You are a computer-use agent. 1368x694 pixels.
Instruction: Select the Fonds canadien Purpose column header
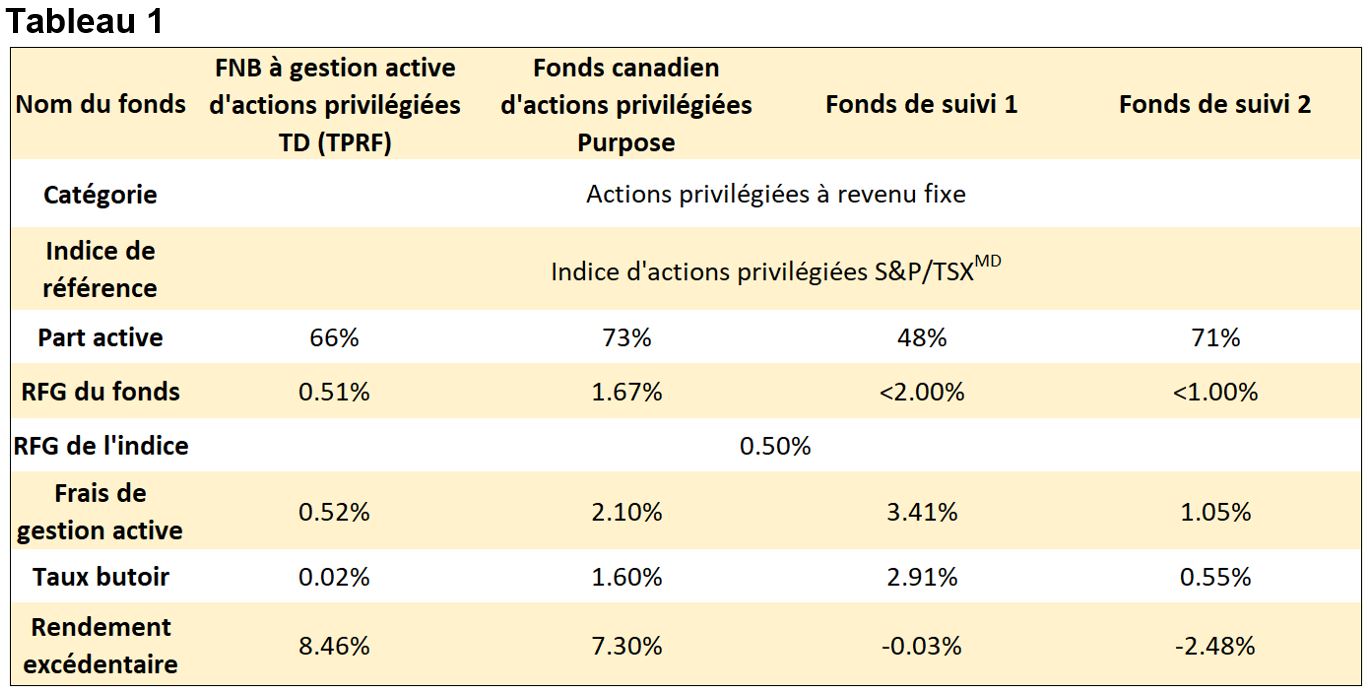point(626,105)
